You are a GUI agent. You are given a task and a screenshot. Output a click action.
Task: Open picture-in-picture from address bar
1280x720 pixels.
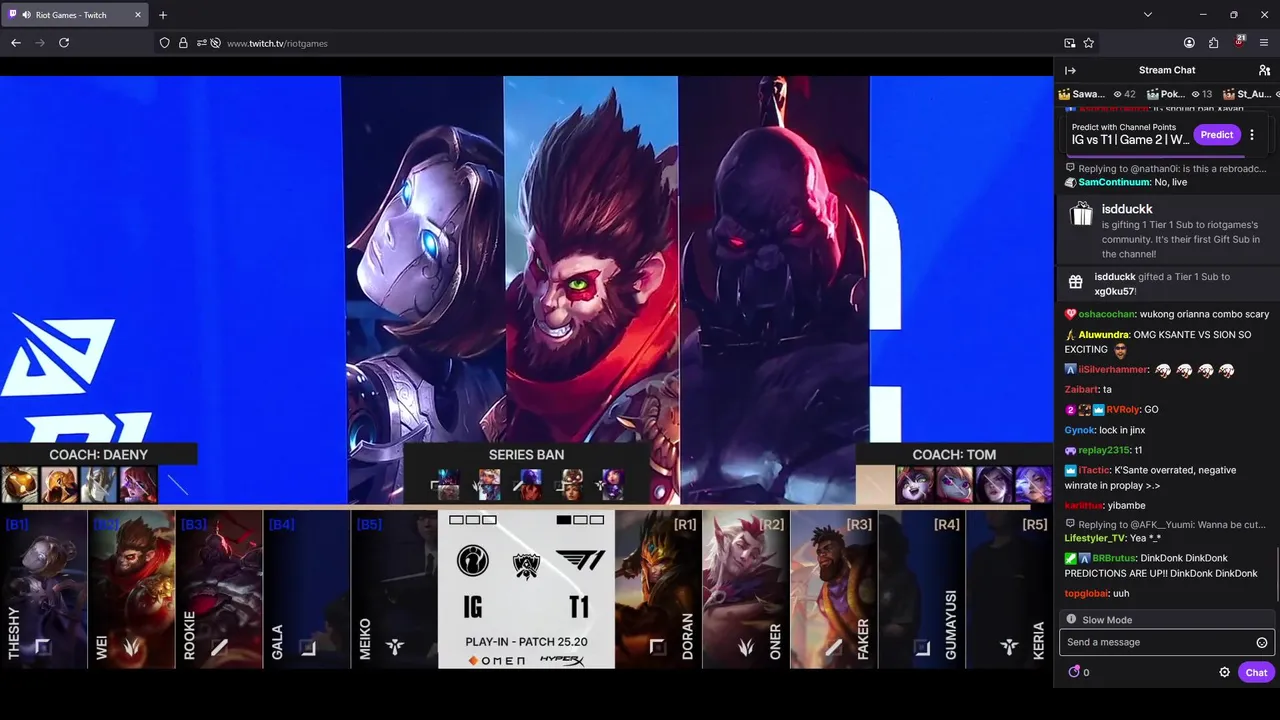tap(1070, 43)
